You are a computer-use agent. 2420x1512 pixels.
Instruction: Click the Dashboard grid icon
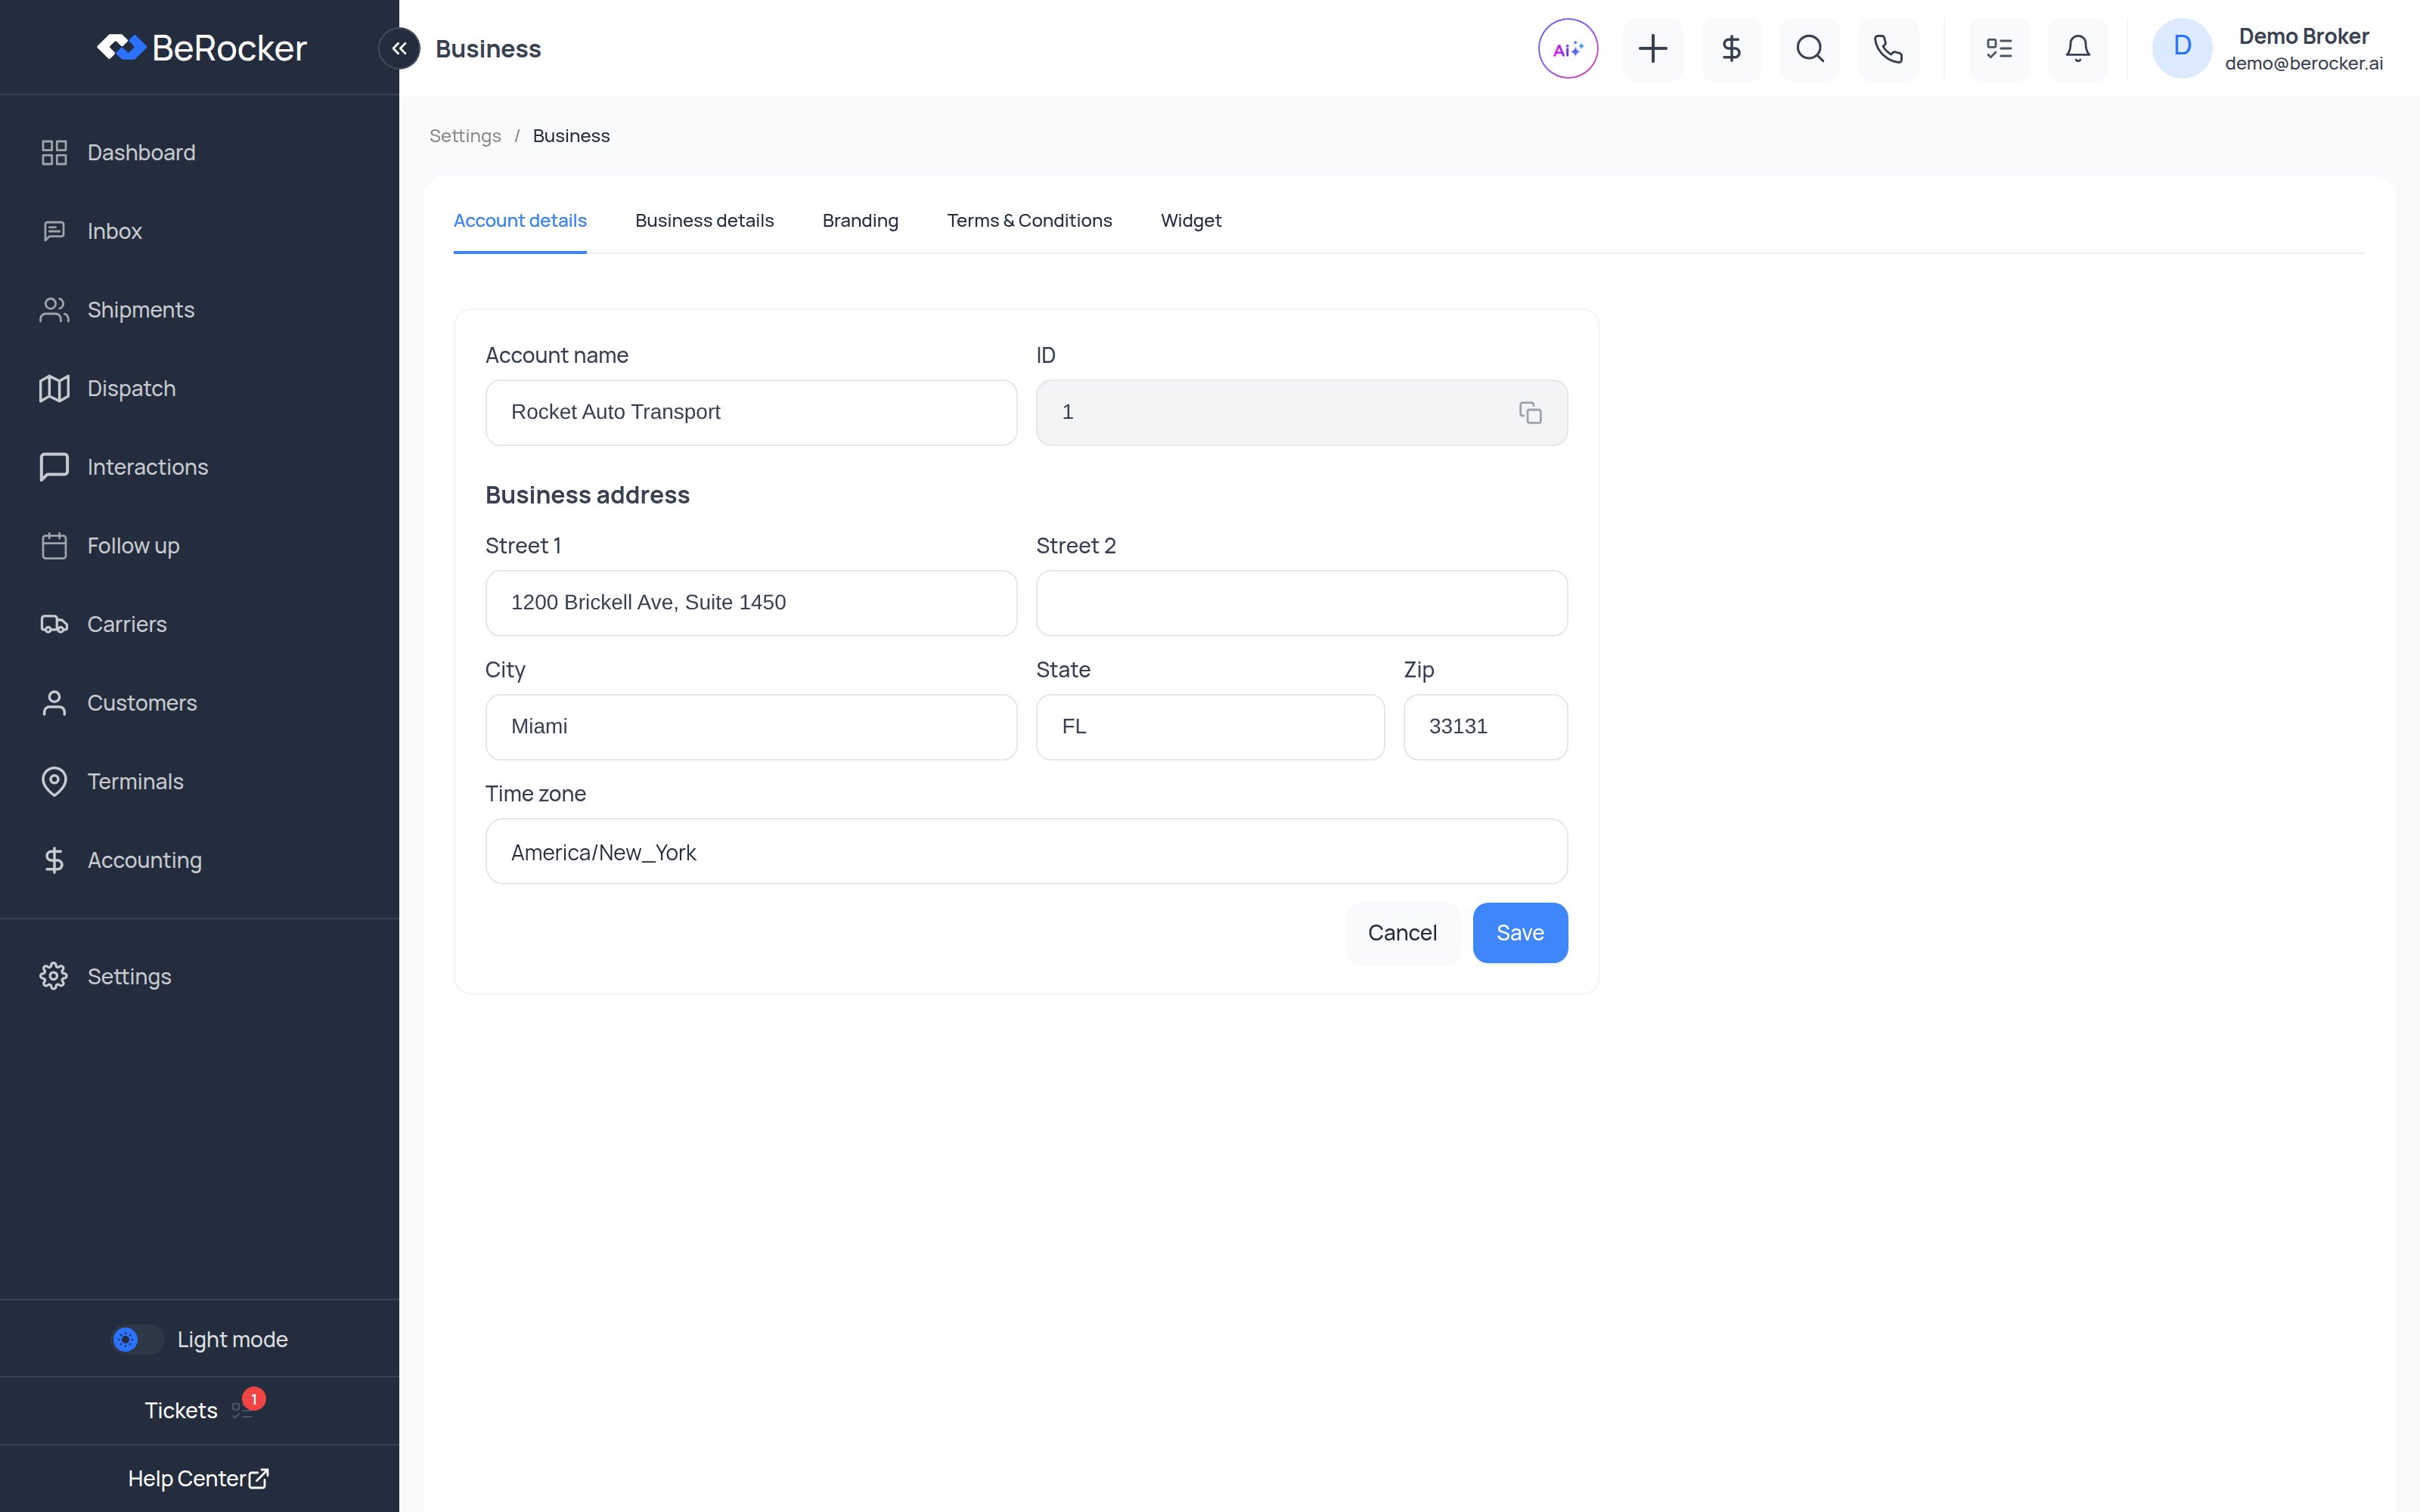click(54, 152)
